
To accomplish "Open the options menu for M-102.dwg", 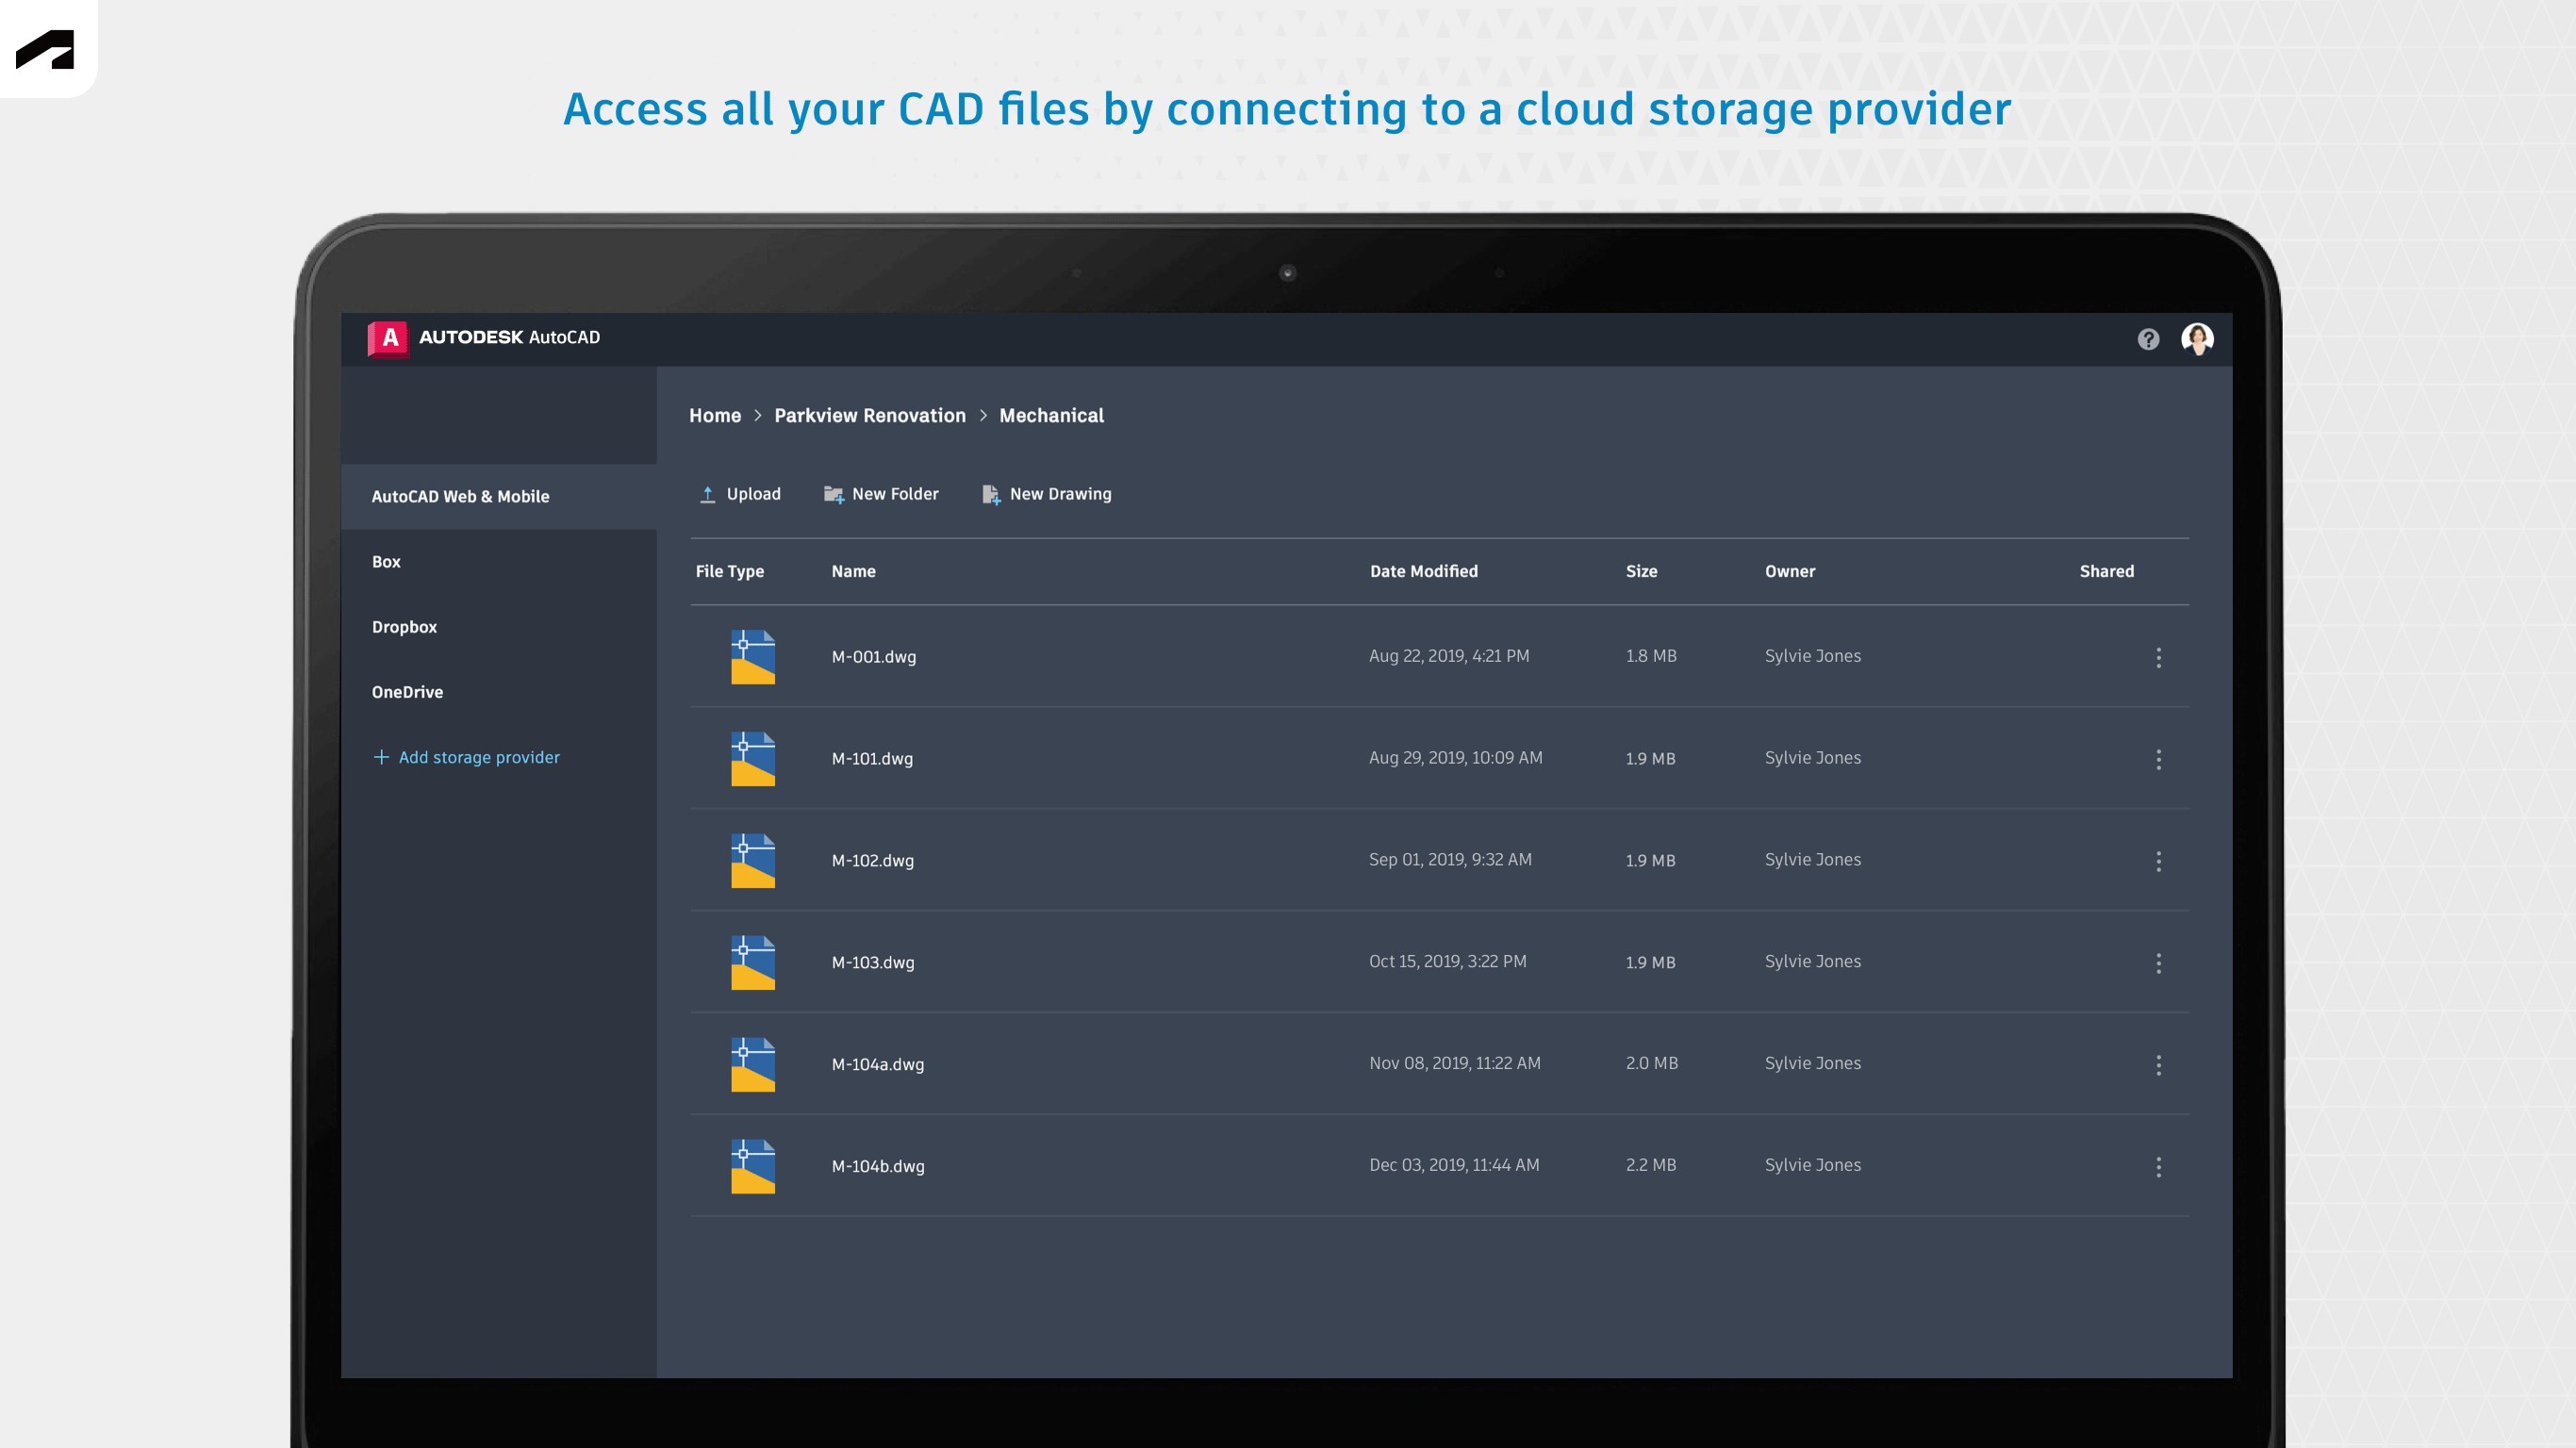I will pos(2159,861).
